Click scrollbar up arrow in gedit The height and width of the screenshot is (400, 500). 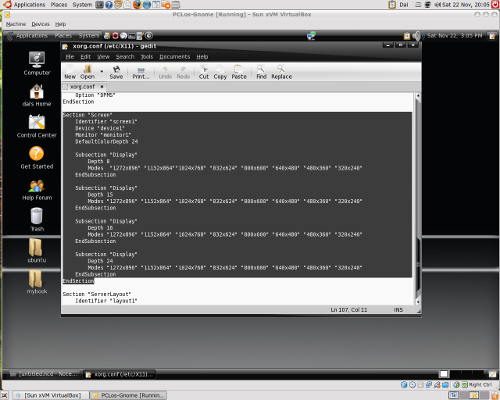[x=418, y=96]
